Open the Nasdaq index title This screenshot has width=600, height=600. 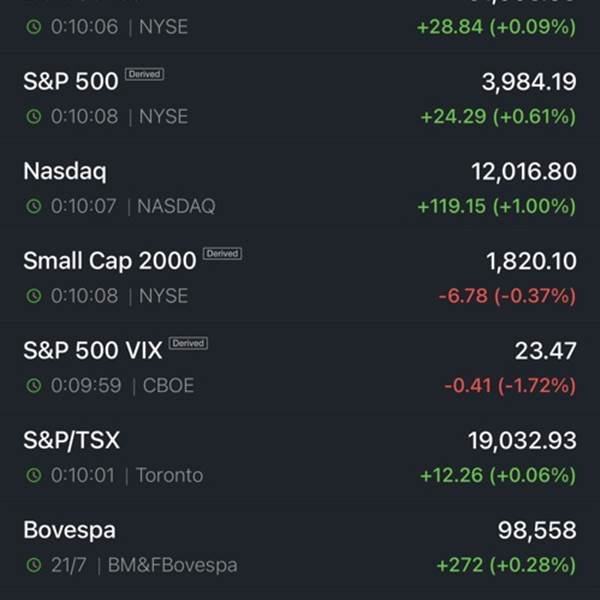pos(64,171)
